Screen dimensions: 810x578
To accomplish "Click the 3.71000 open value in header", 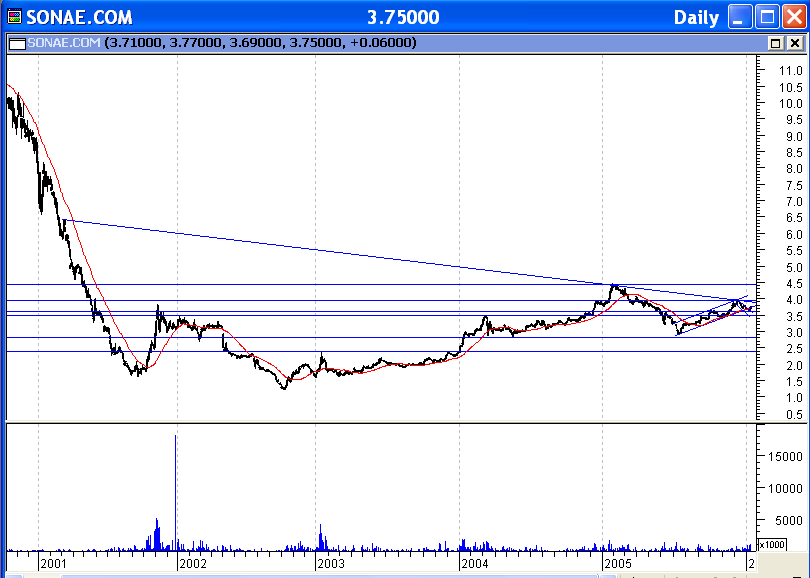I will click(x=136, y=42).
